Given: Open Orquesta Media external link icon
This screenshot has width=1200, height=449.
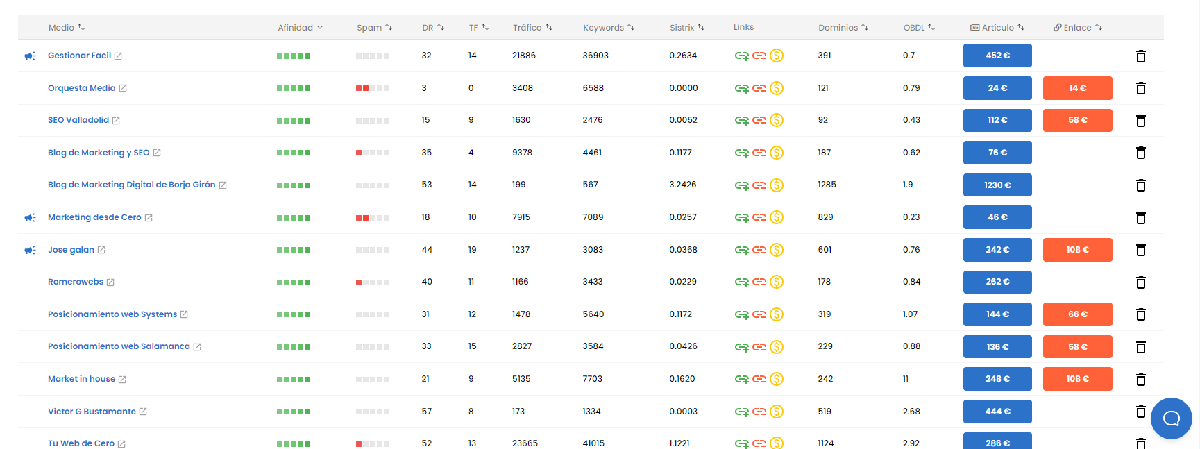Looking at the screenshot, I should (123, 88).
